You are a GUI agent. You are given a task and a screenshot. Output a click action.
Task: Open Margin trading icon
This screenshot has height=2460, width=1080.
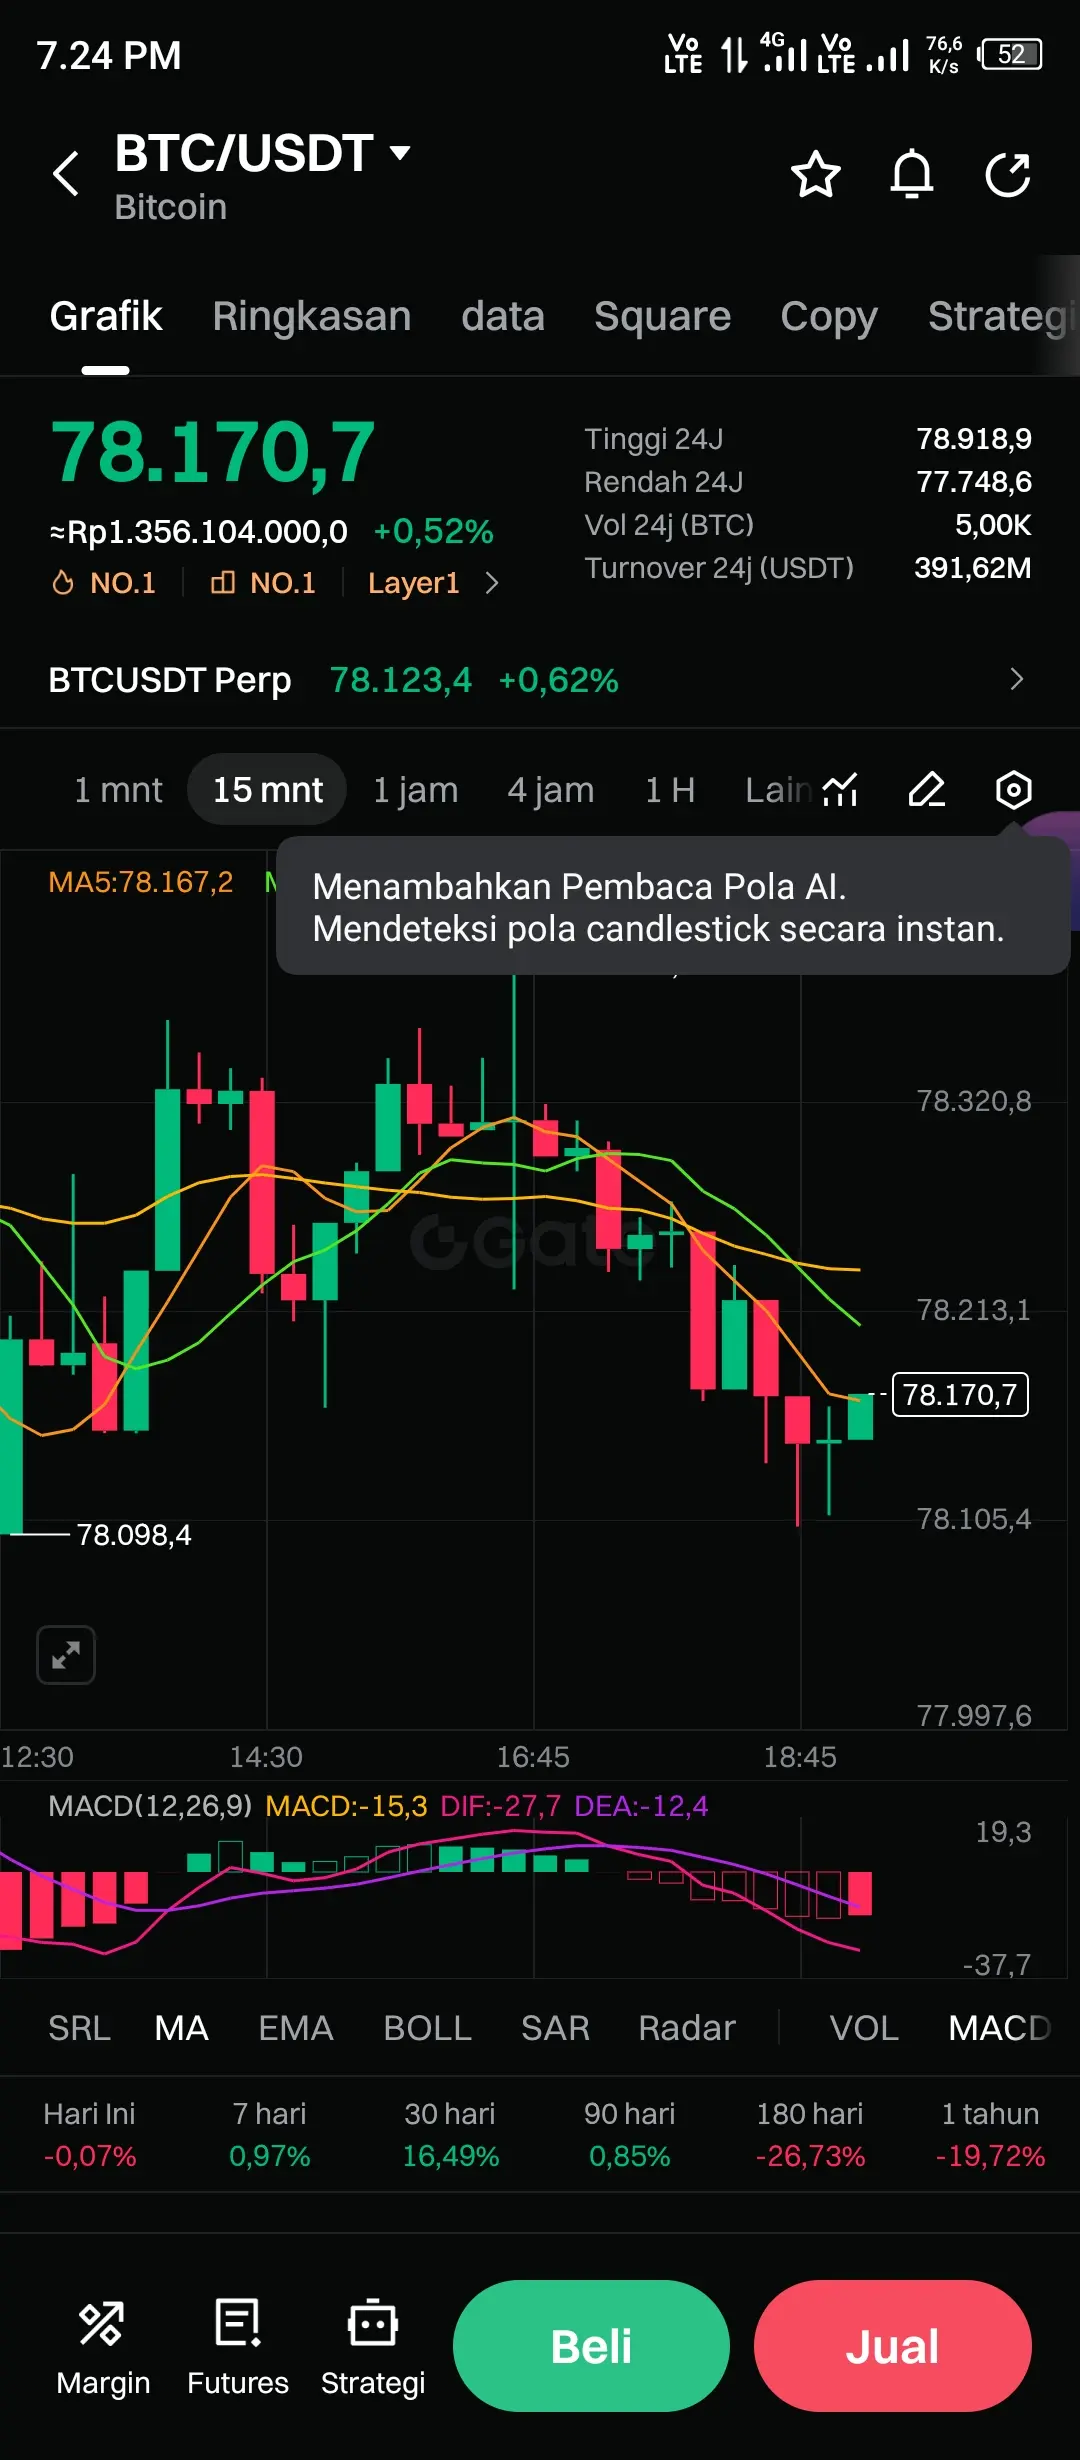coord(103,2348)
